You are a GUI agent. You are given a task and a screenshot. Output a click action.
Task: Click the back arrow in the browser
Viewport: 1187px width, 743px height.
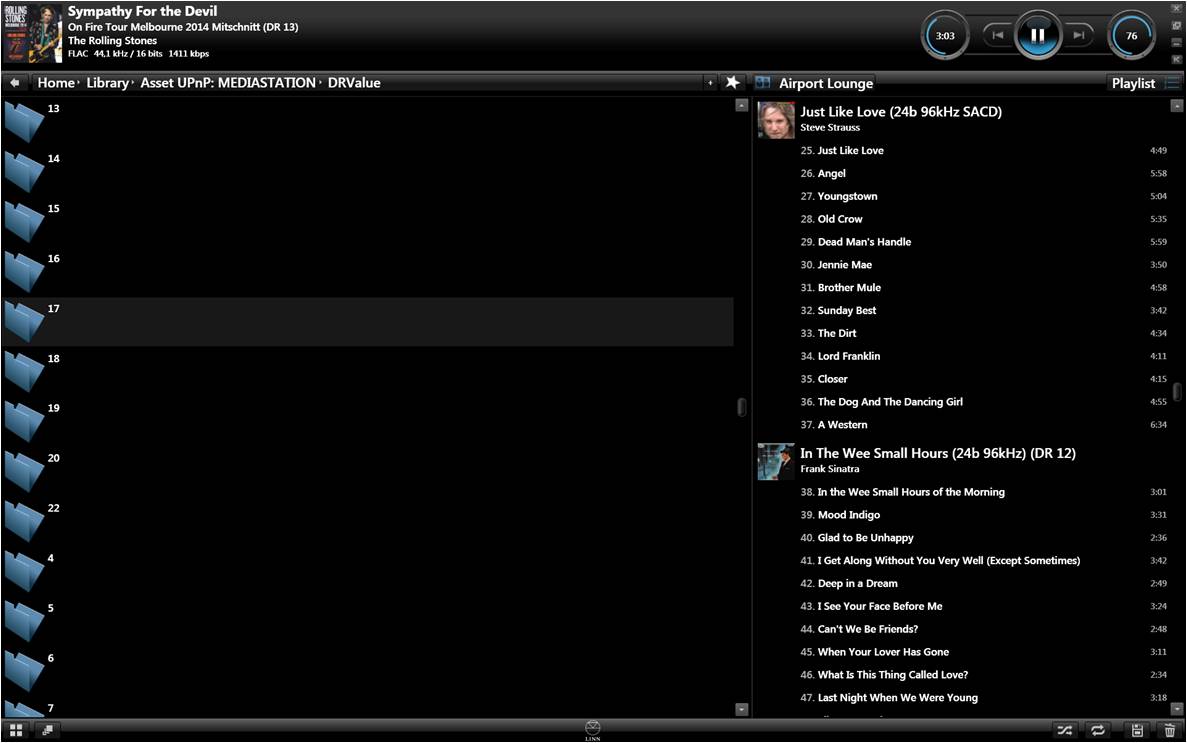click(x=15, y=83)
